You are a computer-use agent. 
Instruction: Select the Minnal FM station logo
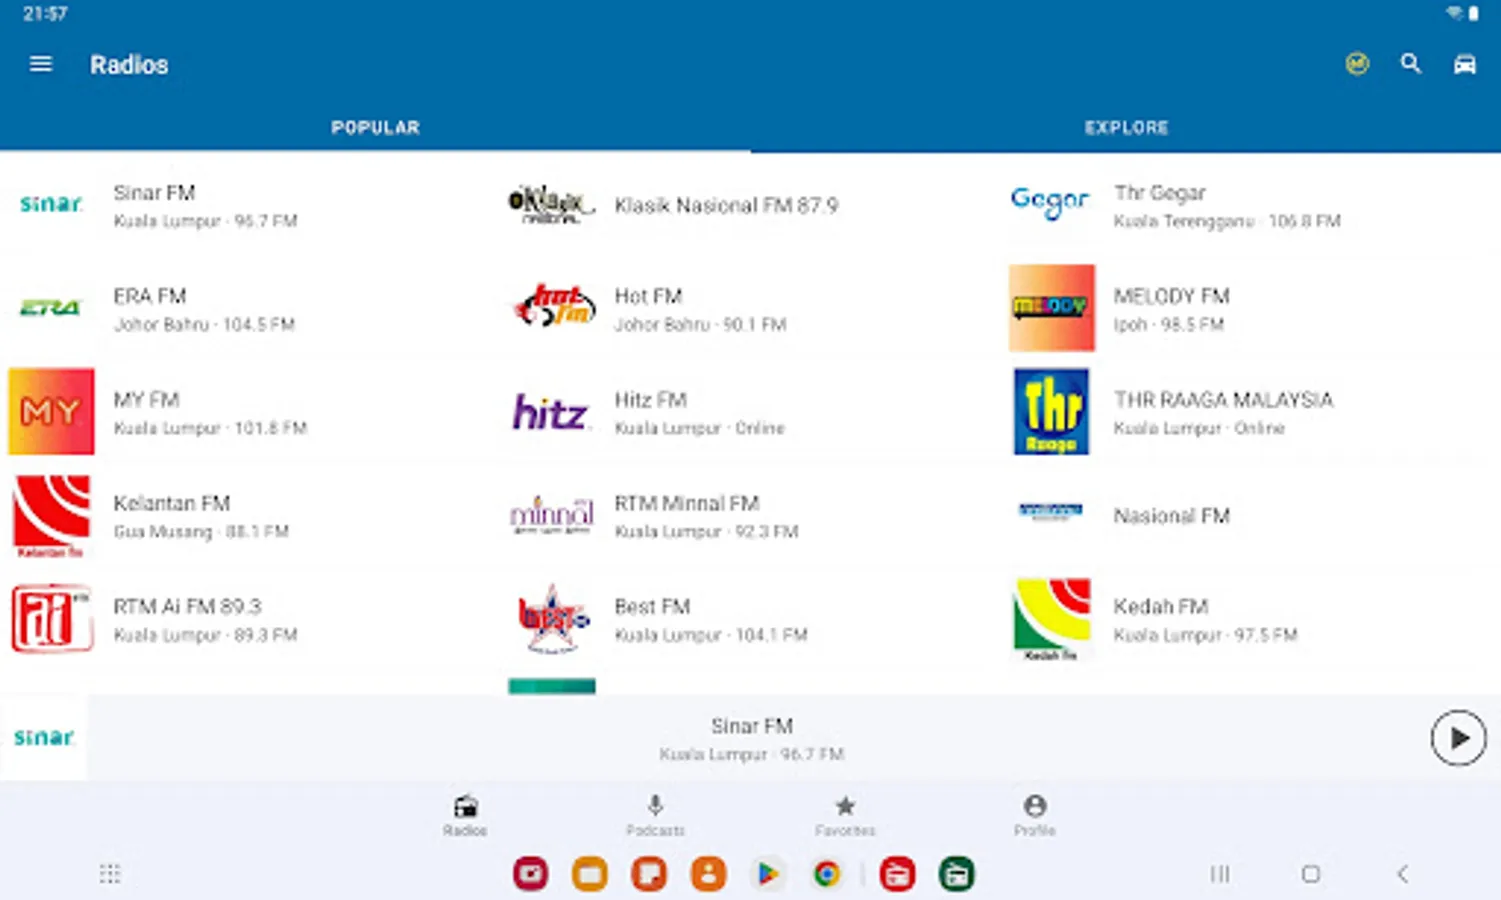point(552,515)
